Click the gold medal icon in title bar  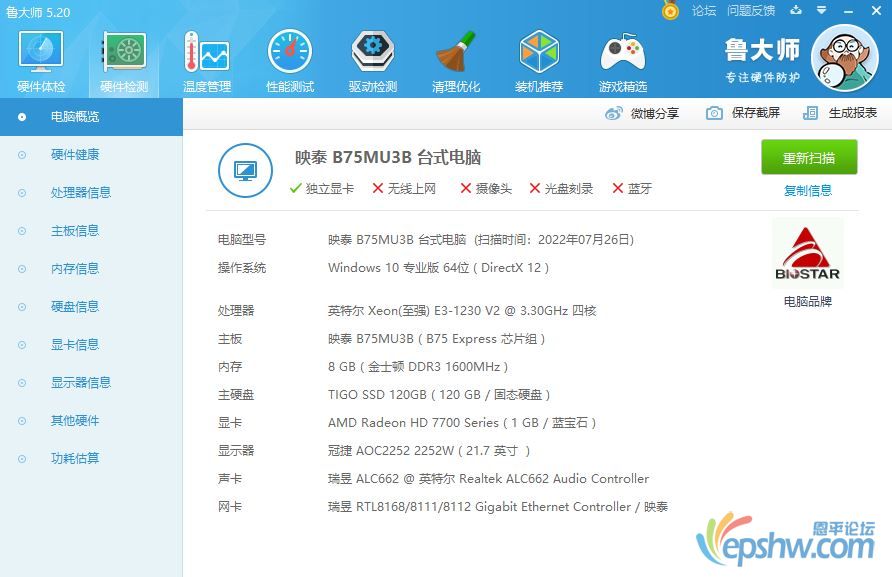click(x=670, y=10)
